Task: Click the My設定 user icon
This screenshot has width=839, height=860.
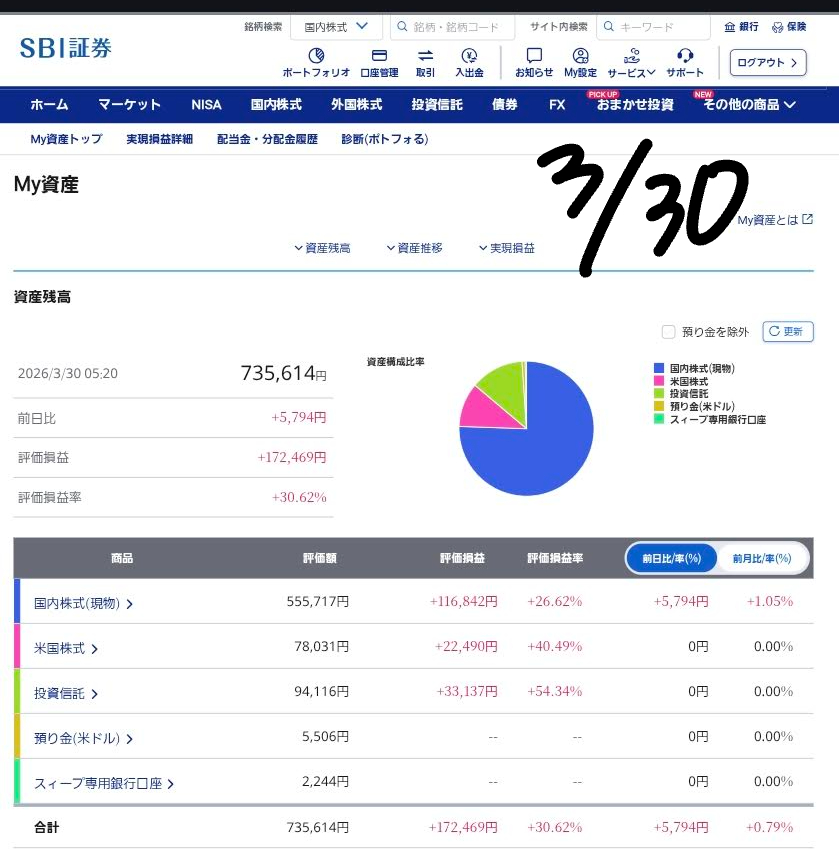Action: (580, 56)
